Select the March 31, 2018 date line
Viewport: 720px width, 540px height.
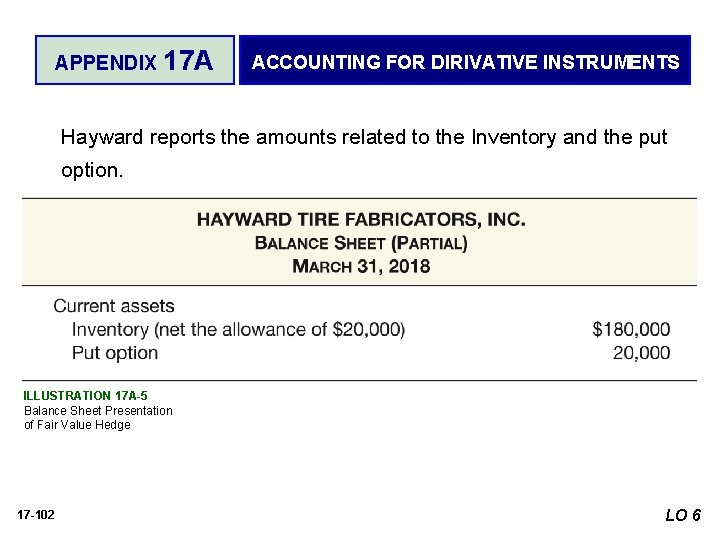click(360, 266)
